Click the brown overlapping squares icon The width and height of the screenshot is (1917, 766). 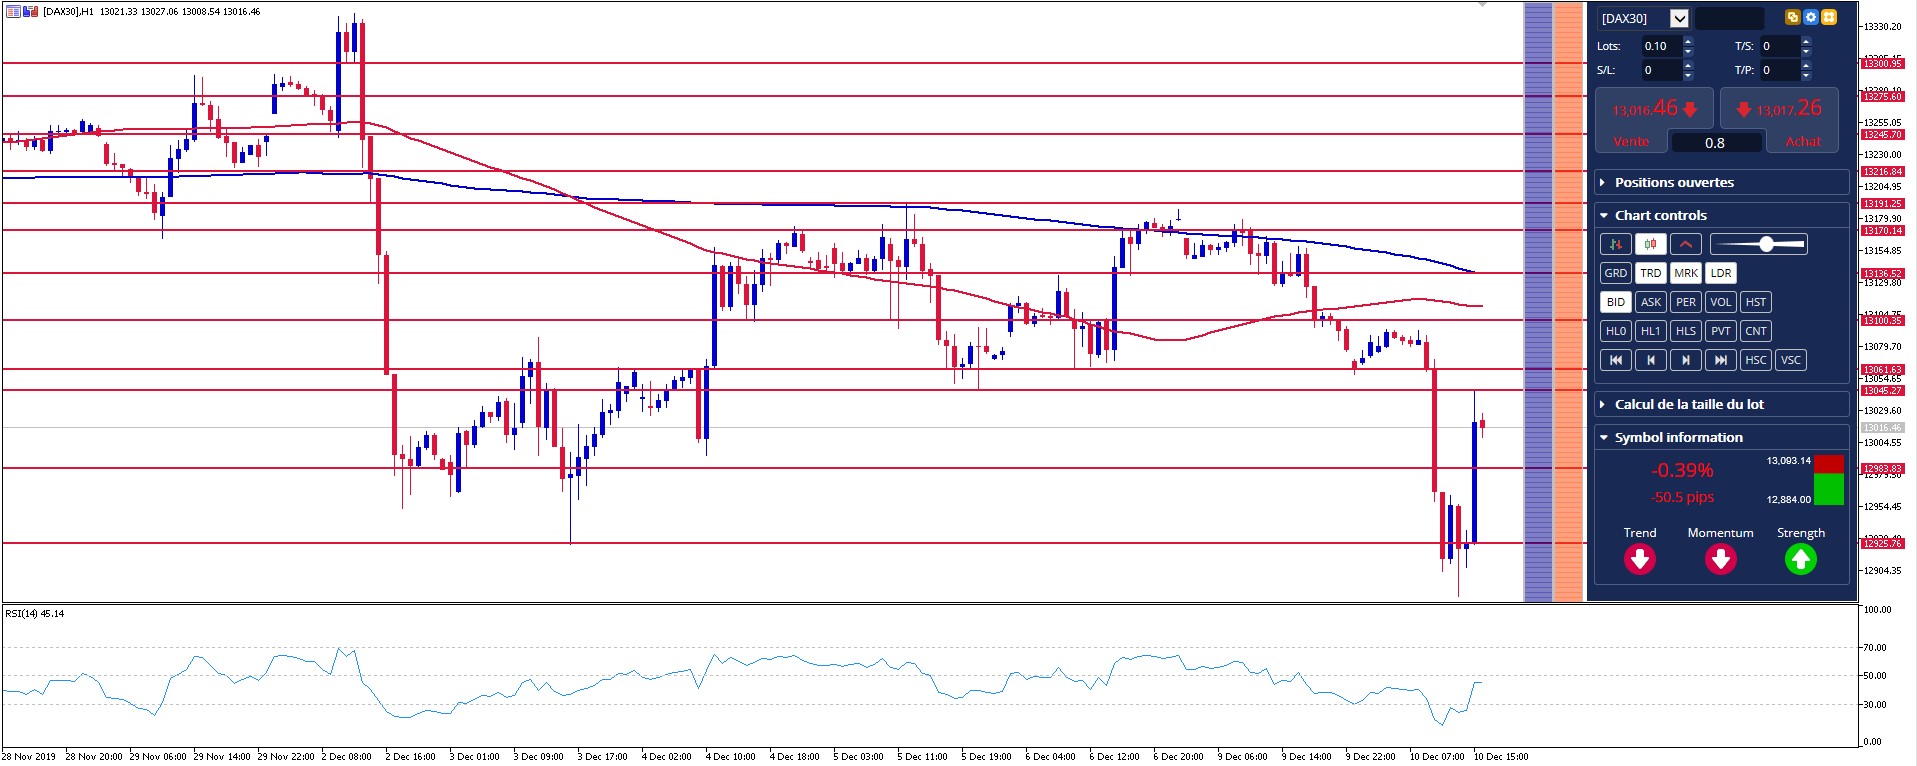click(1792, 17)
